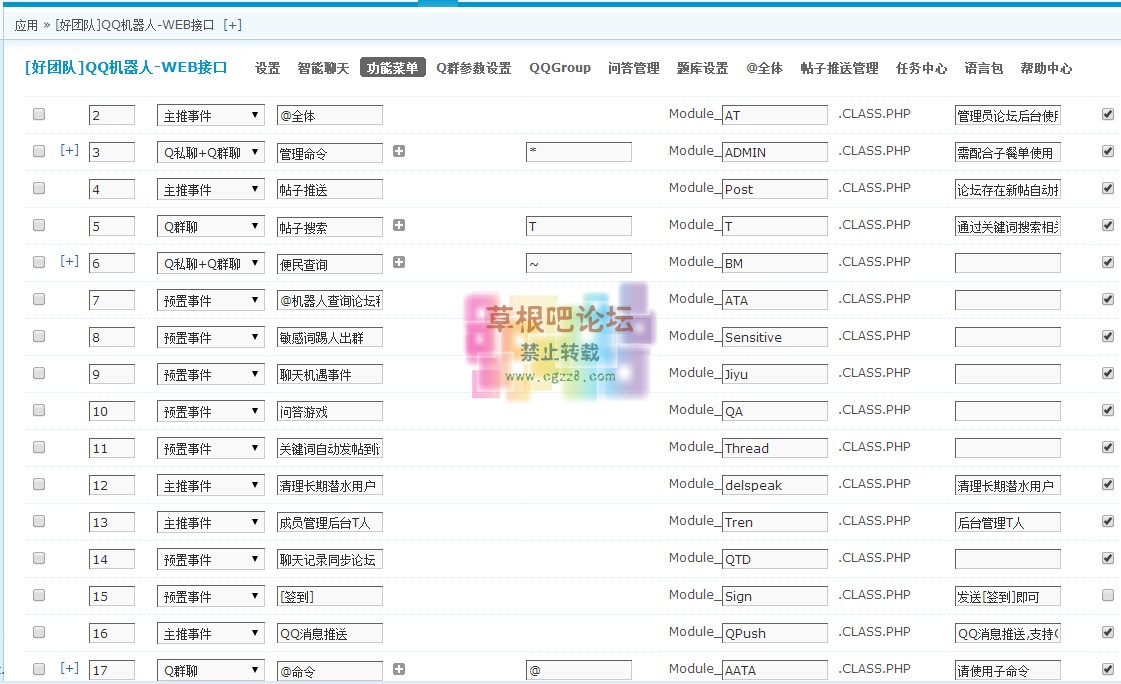This screenshot has height=684, width=1121.
Task: Open the 预置事件 dropdown in the 问答游戏 row
Action: [210, 410]
